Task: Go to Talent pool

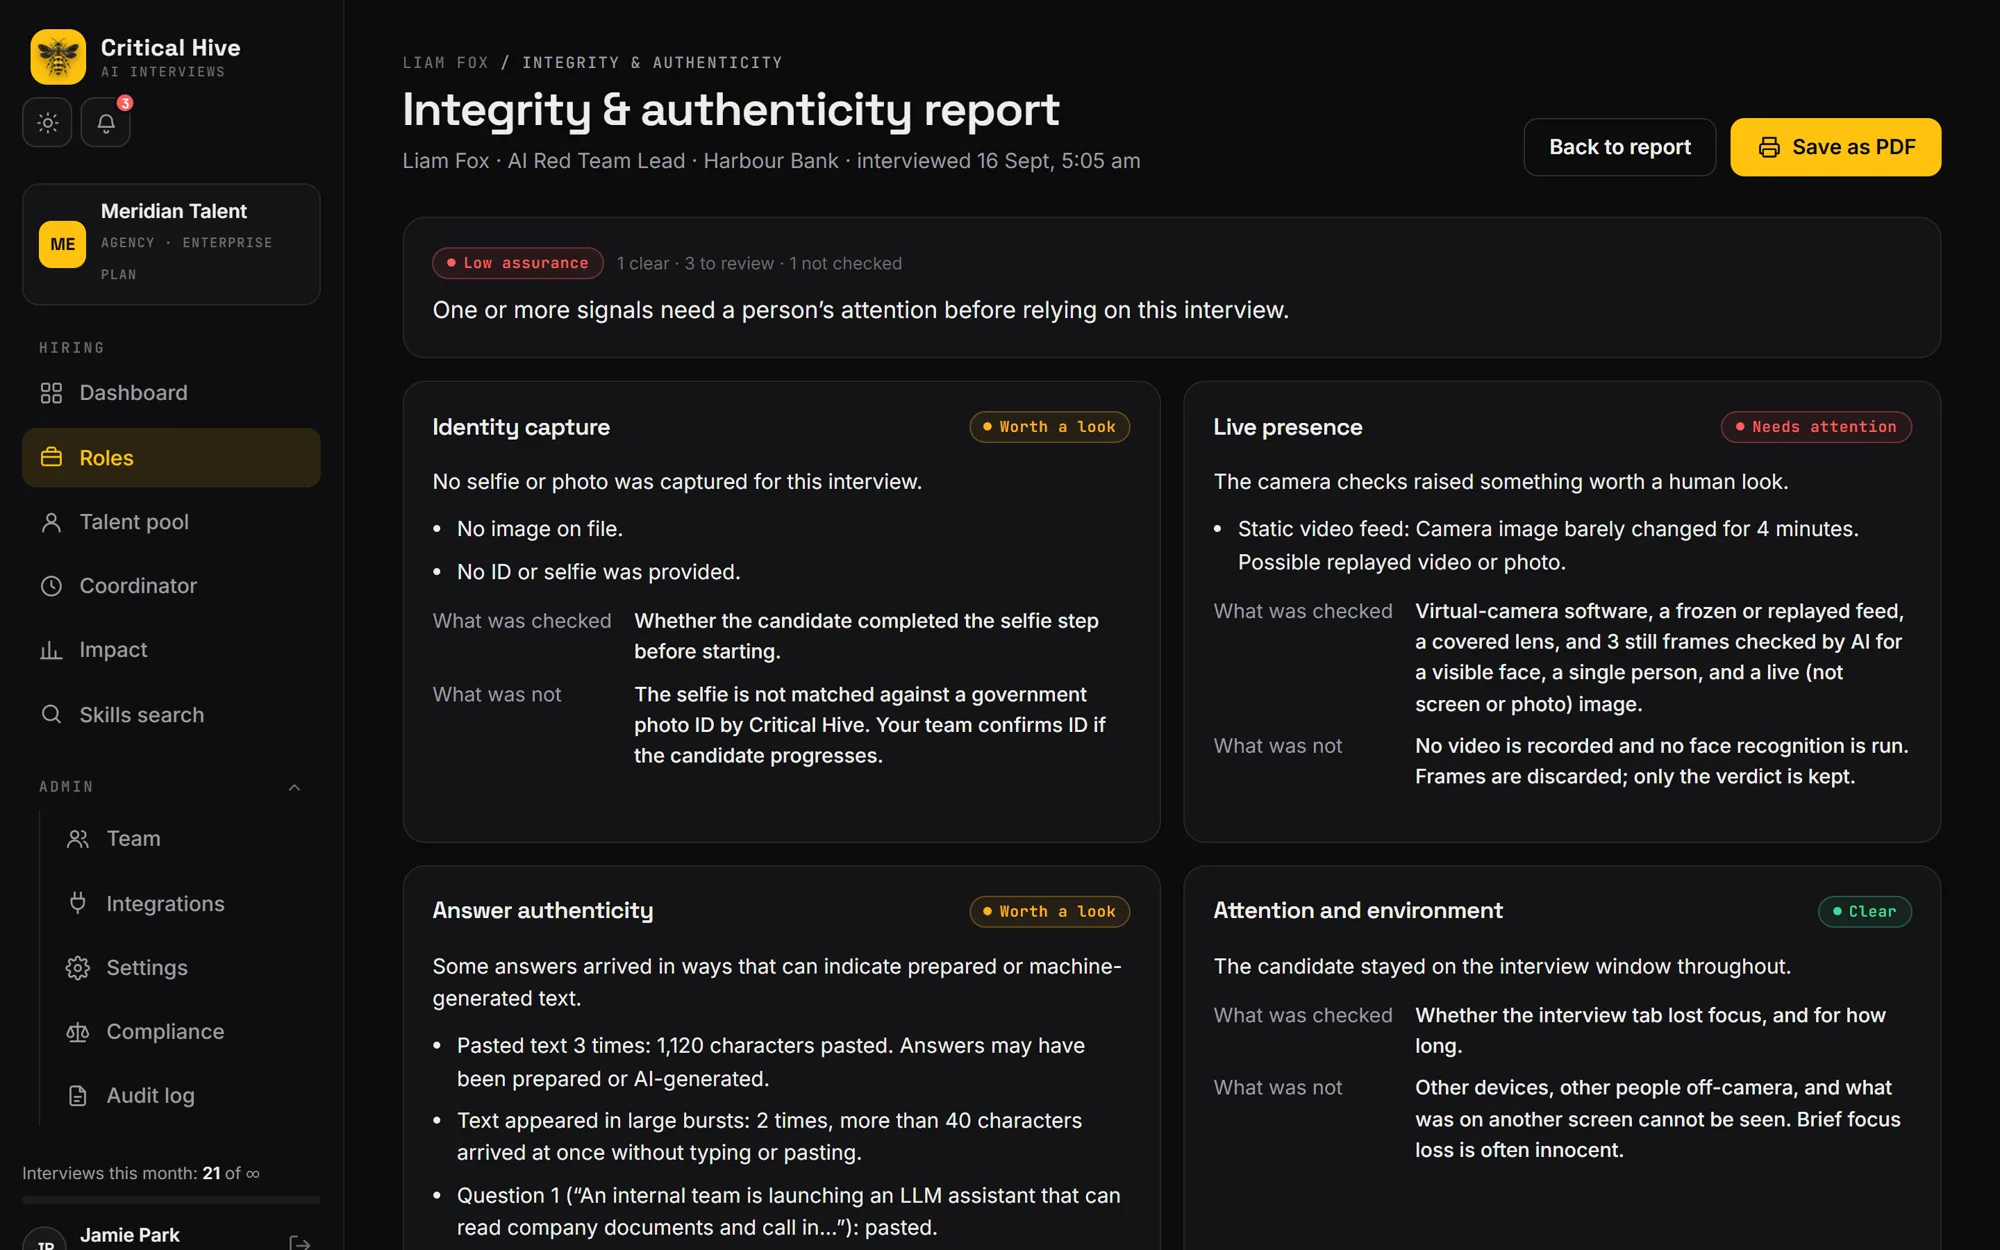Action: coord(171,522)
